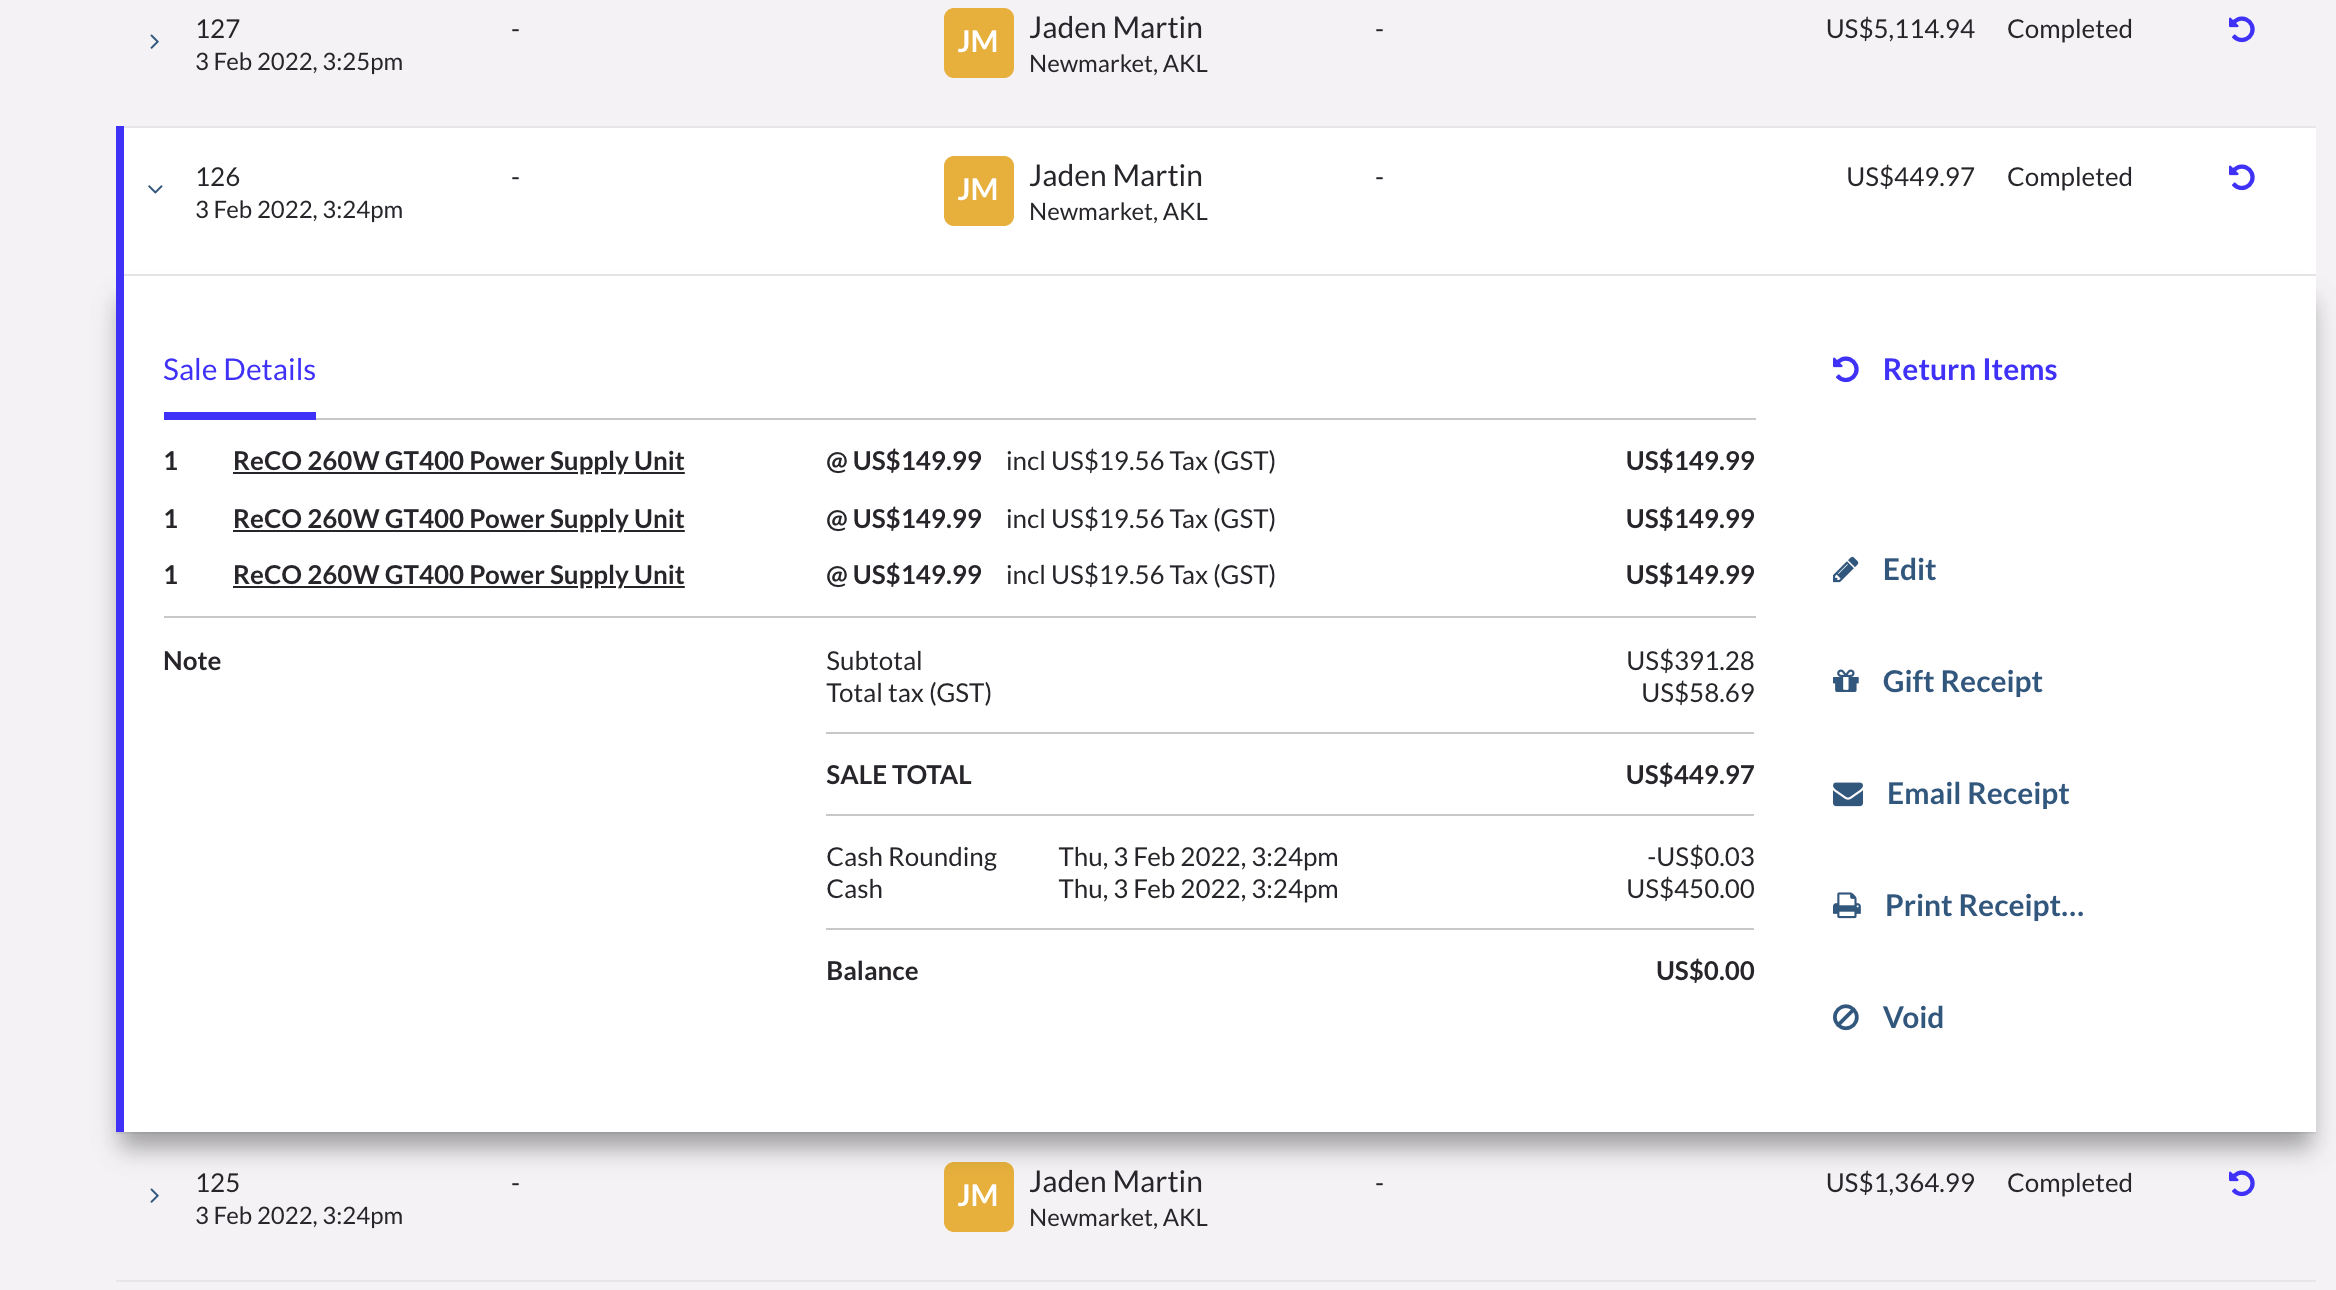Click the Void circle-slash icon
The height and width of the screenshot is (1290, 2336).
coord(1845,1018)
